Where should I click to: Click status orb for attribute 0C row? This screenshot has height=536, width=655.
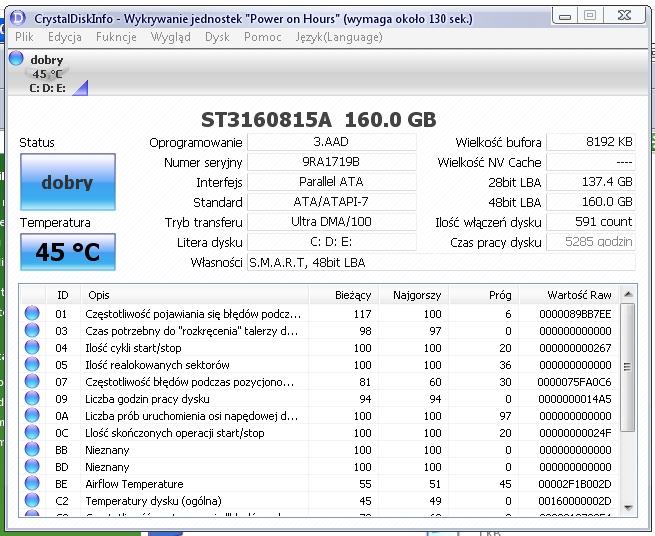32,432
